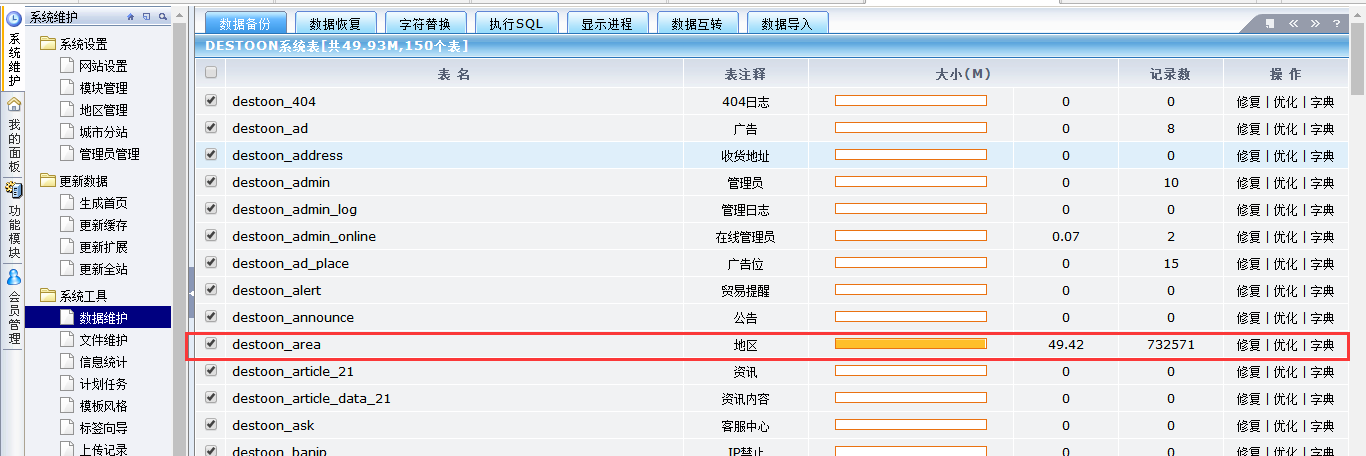Click the destoon_area size bar
The height and width of the screenshot is (456, 1366).
910,344
